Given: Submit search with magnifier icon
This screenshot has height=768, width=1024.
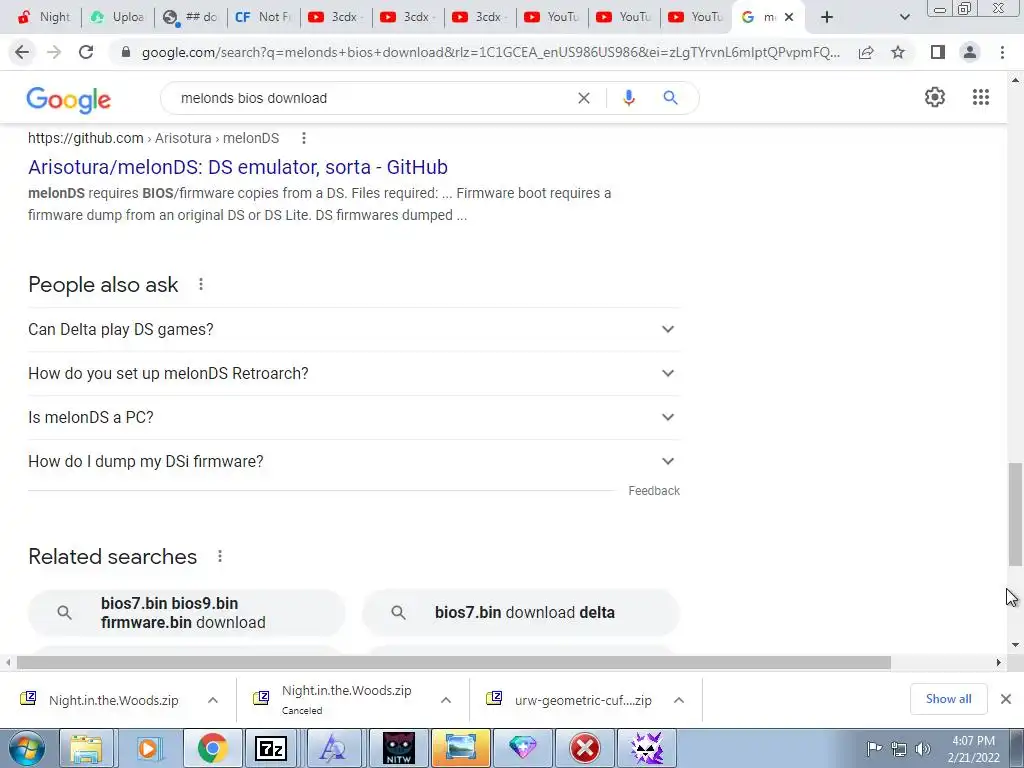Looking at the screenshot, I should [670, 98].
